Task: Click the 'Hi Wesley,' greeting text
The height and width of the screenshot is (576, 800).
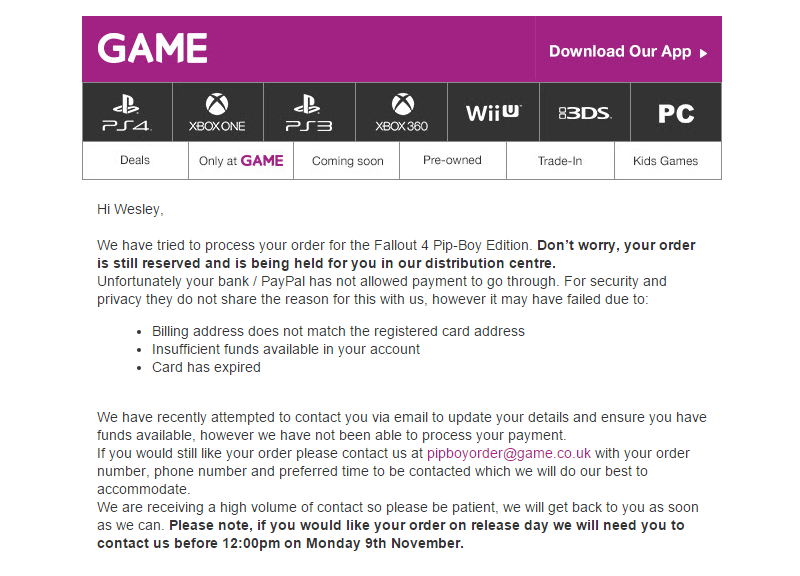Action: [x=130, y=209]
